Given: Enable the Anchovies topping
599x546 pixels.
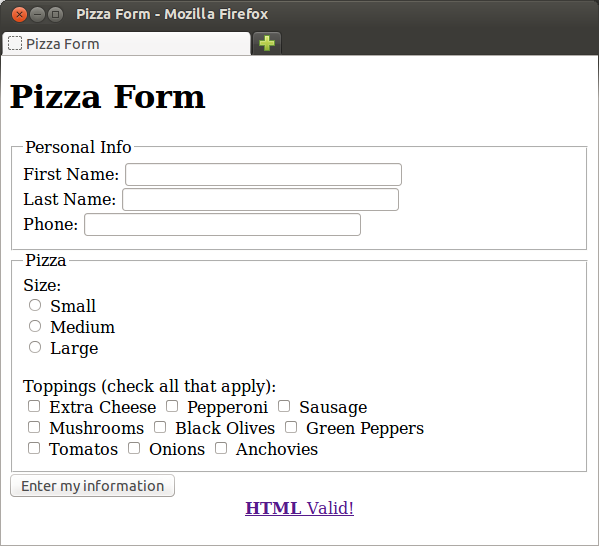Looking at the screenshot, I should (221, 448).
